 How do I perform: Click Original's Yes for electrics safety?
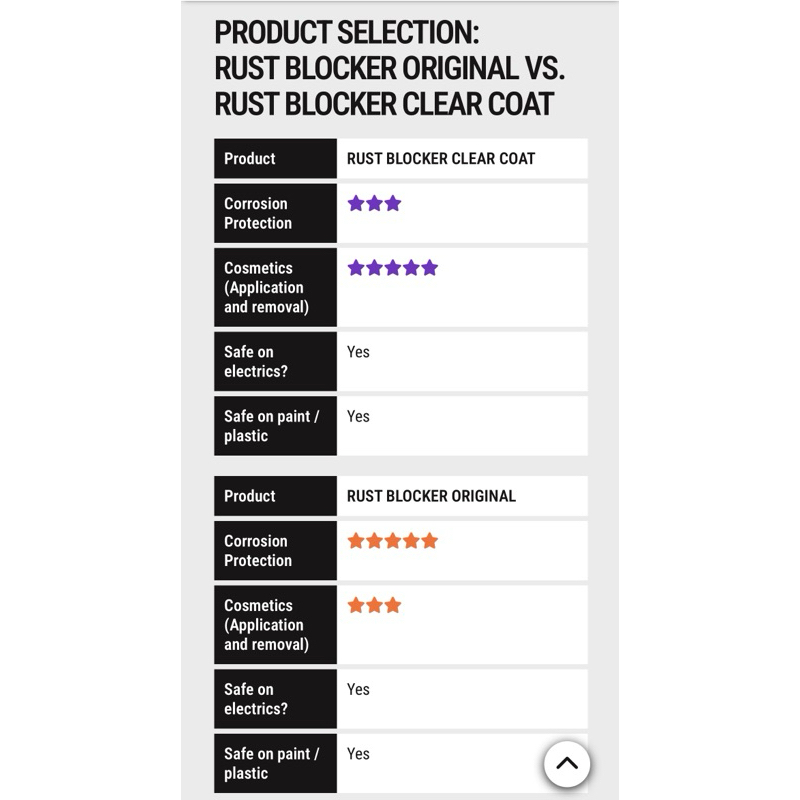pos(358,689)
